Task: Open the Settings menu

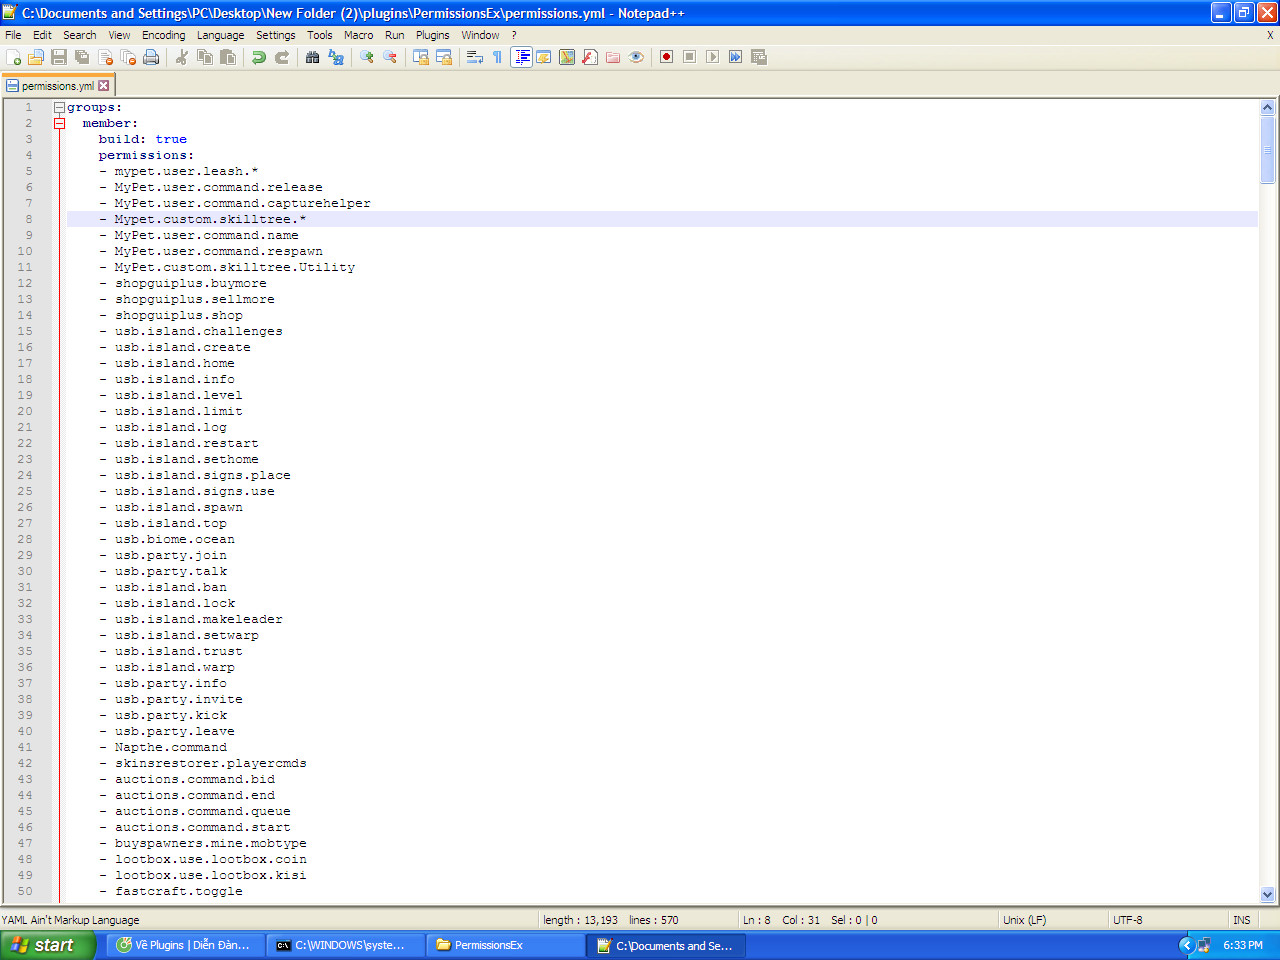Action: point(276,35)
